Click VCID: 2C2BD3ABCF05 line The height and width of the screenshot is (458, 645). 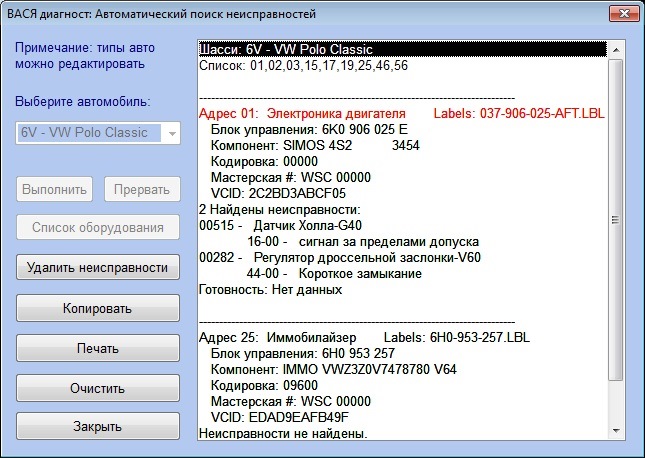278,194
